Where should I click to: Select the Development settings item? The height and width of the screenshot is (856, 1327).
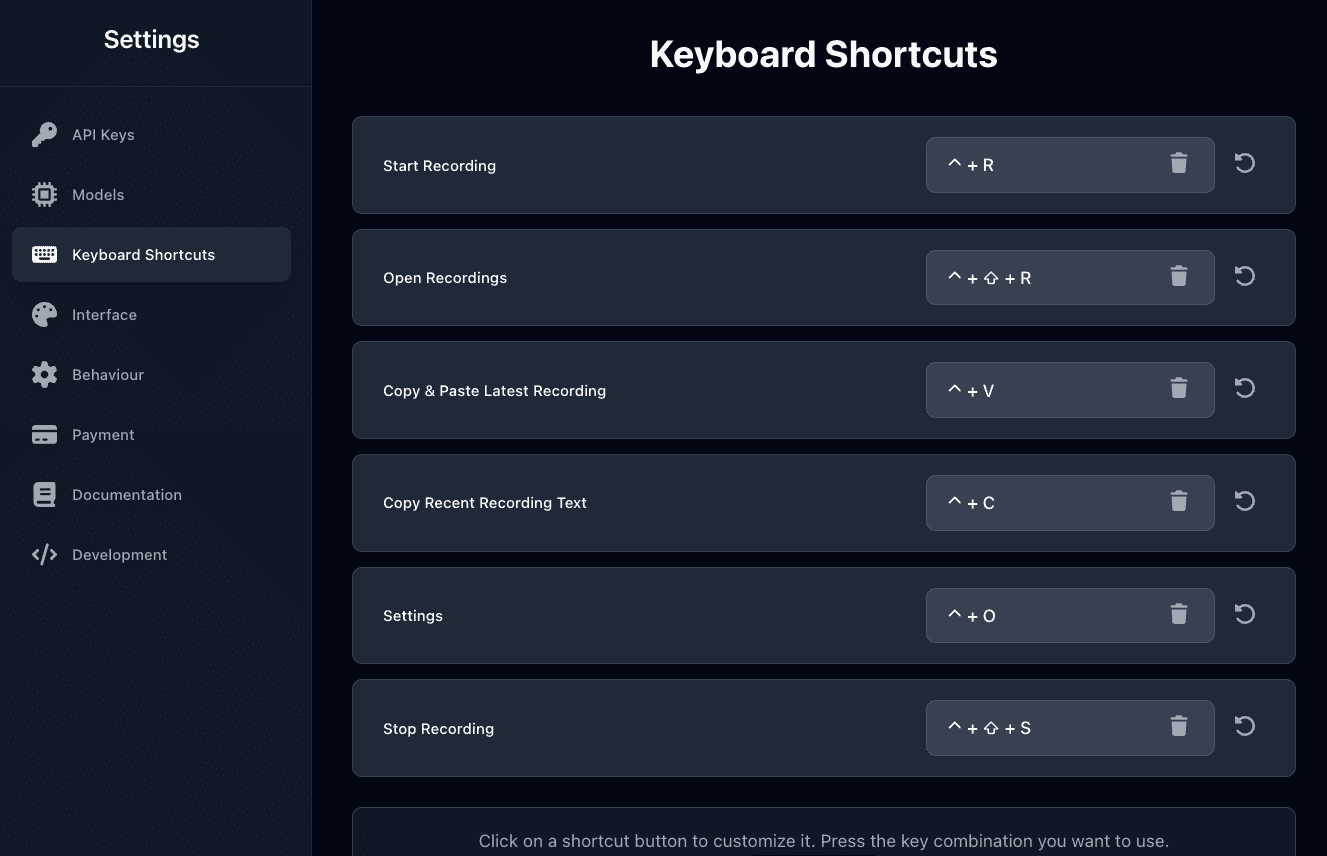pos(119,555)
